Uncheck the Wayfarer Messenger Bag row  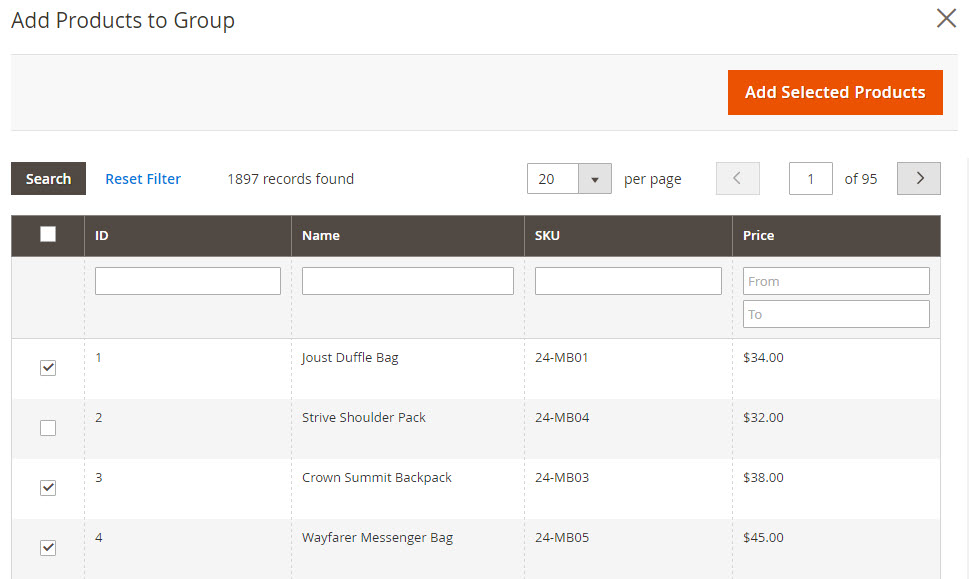click(x=47, y=547)
